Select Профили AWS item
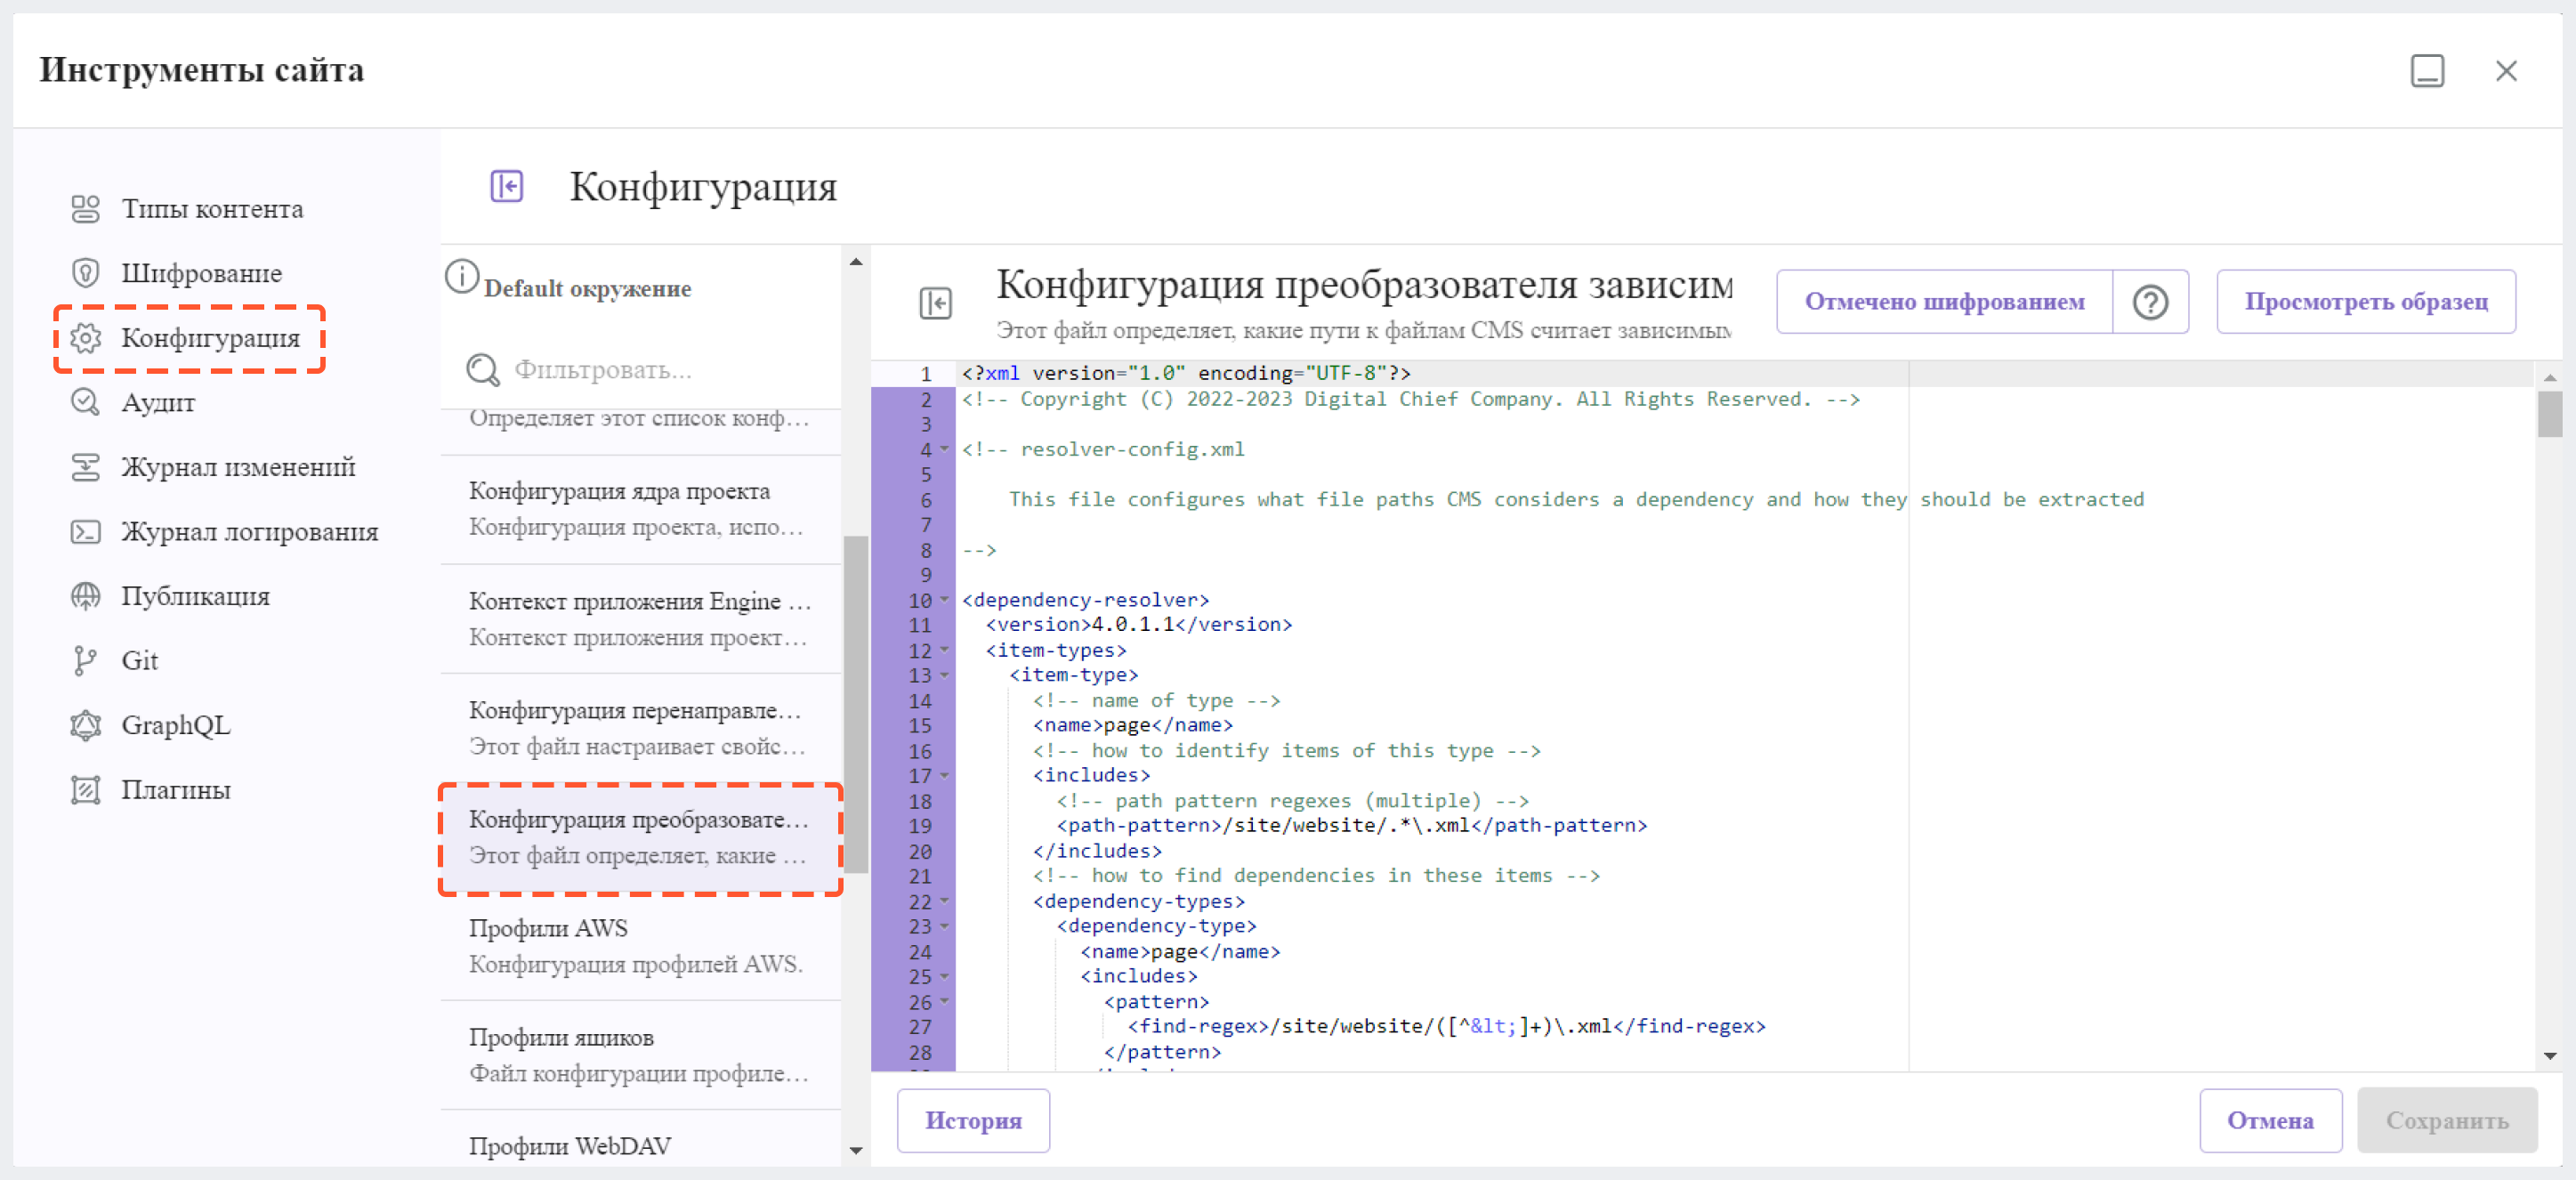2576x1180 pixels. tap(640, 947)
